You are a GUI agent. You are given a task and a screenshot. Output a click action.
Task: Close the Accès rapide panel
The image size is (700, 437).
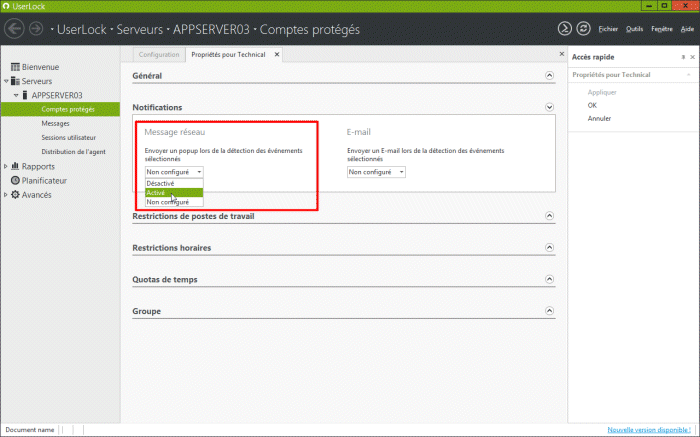point(692,57)
